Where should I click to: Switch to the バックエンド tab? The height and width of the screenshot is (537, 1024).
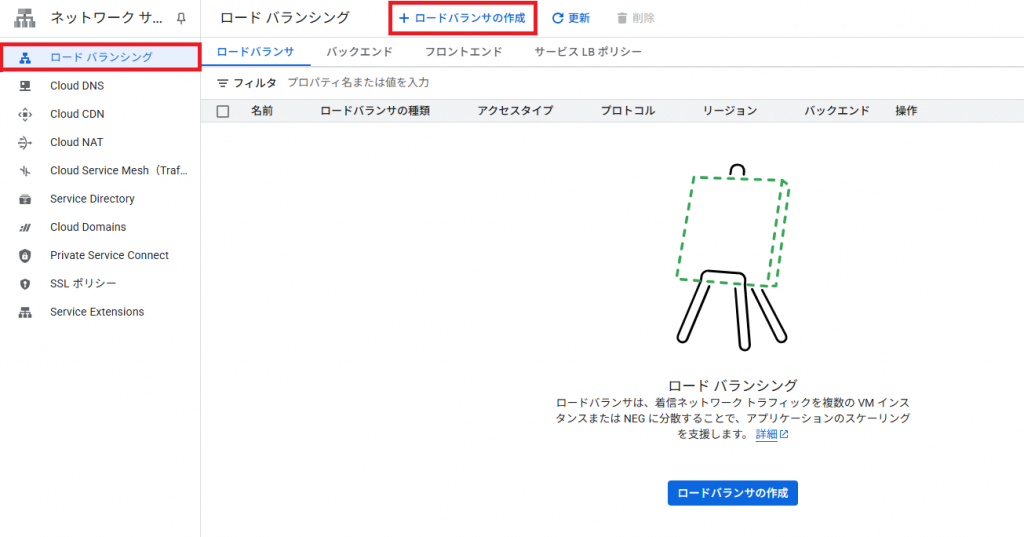point(359,52)
